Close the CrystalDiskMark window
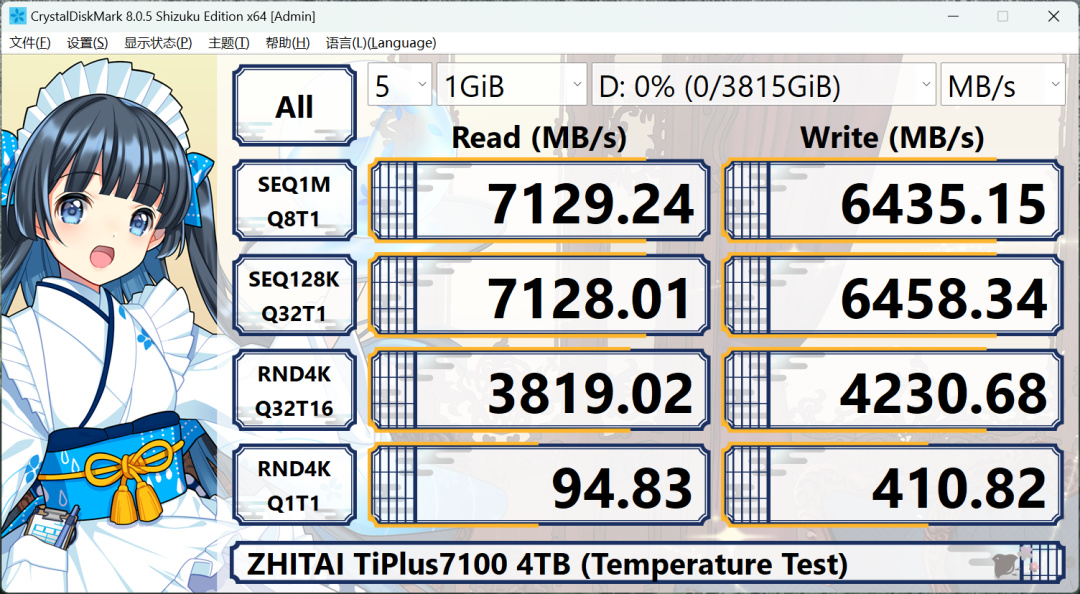The height and width of the screenshot is (594, 1080). tap(1053, 16)
